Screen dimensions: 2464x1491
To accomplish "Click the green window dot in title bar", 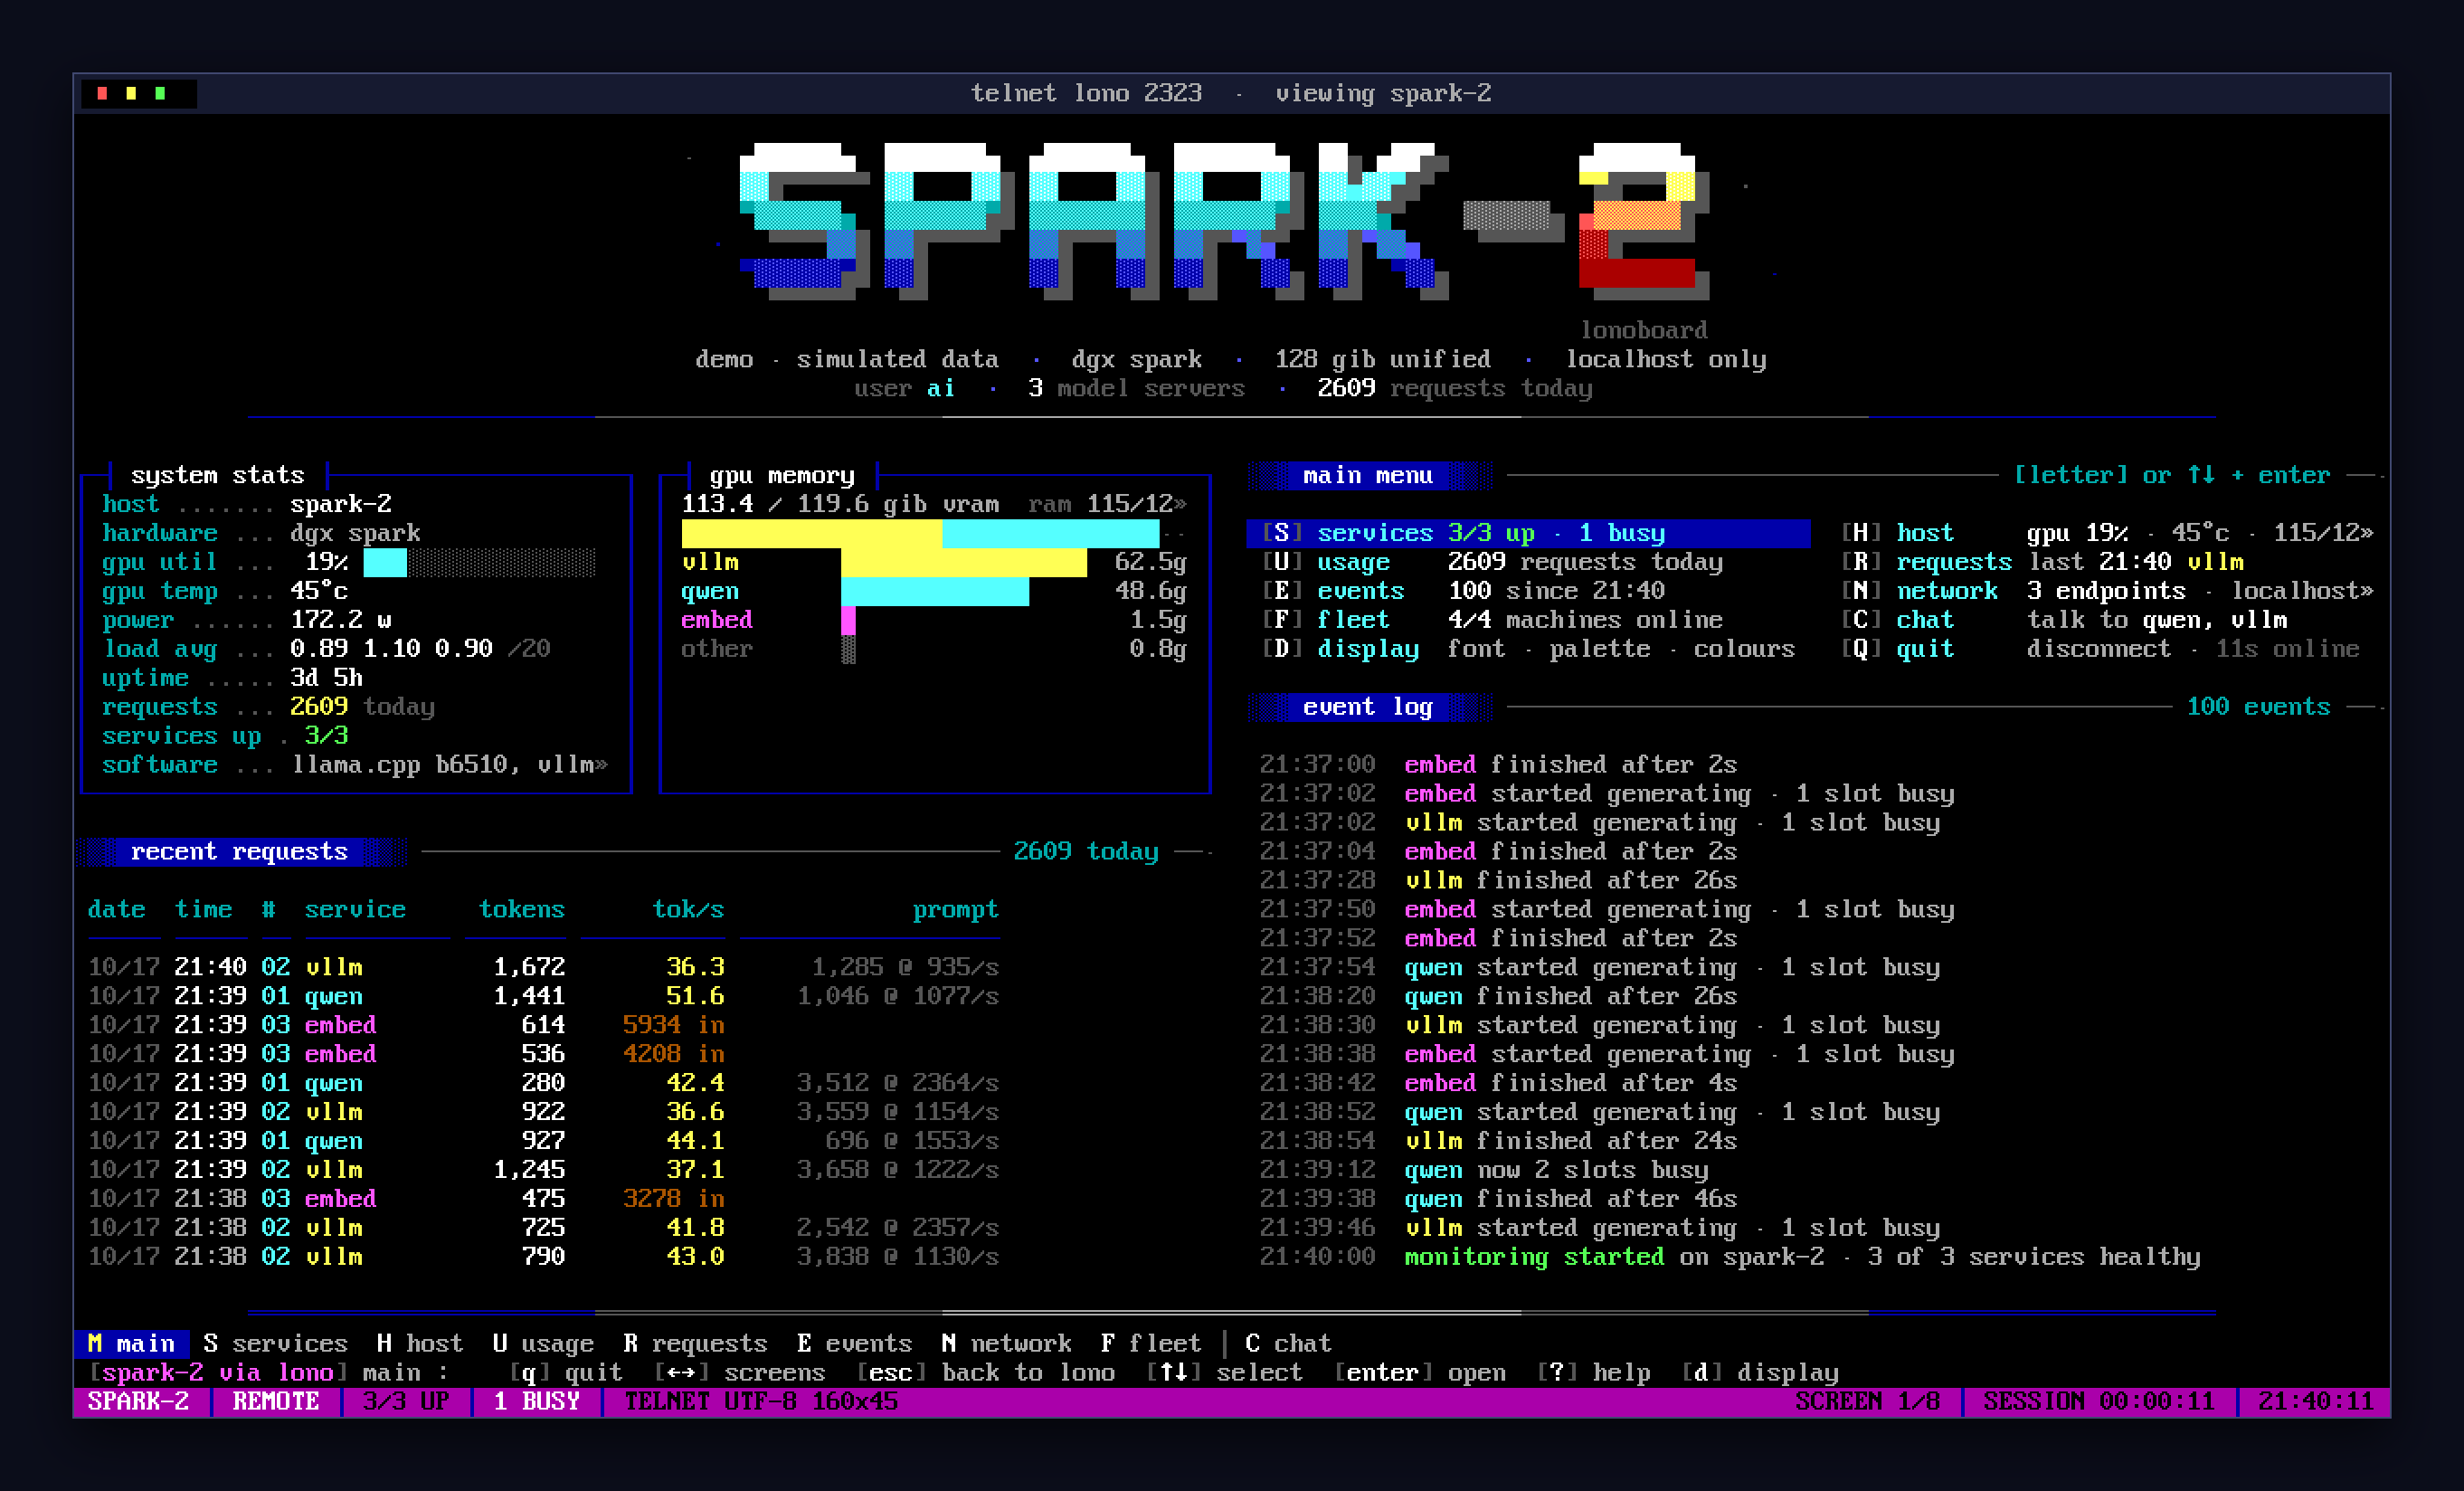I will tap(160, 93).
